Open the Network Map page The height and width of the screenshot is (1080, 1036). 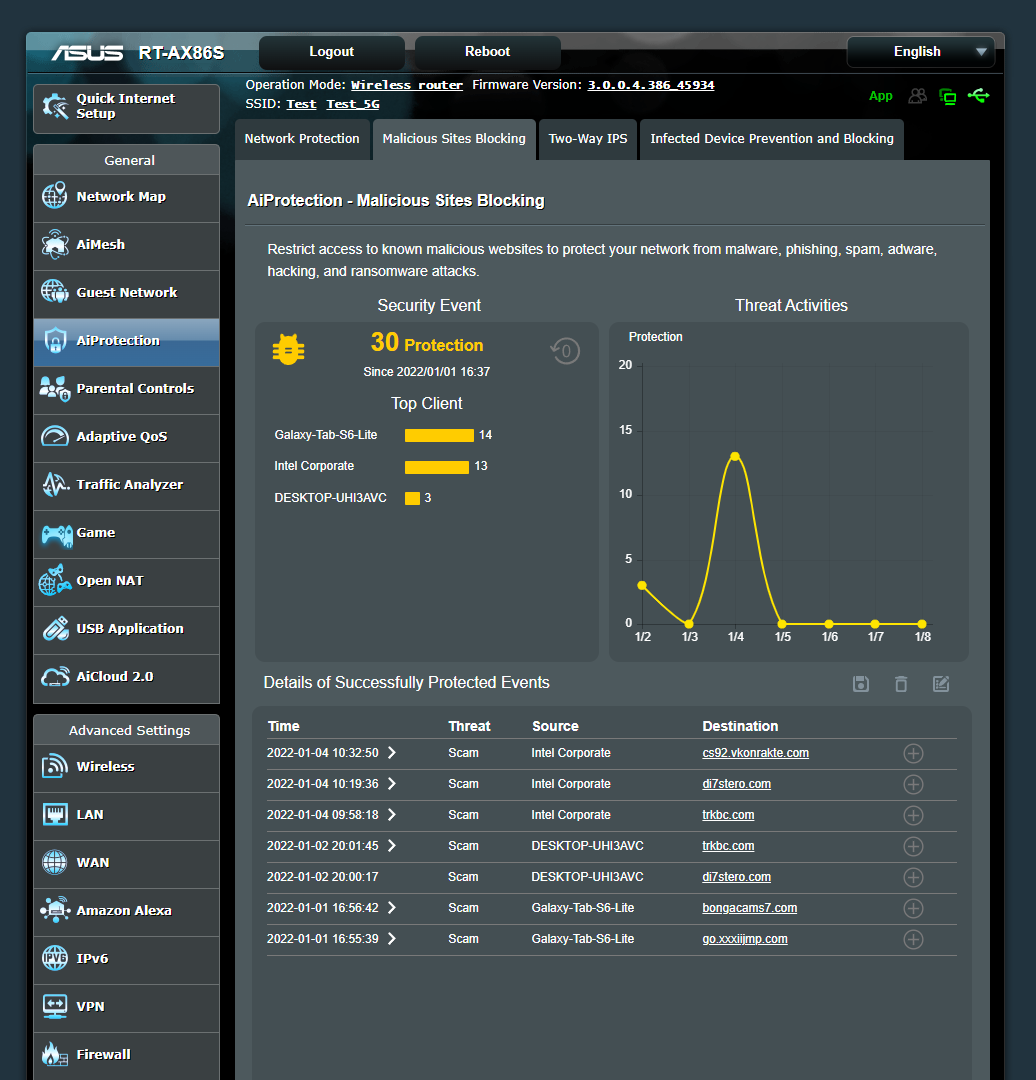126,198
